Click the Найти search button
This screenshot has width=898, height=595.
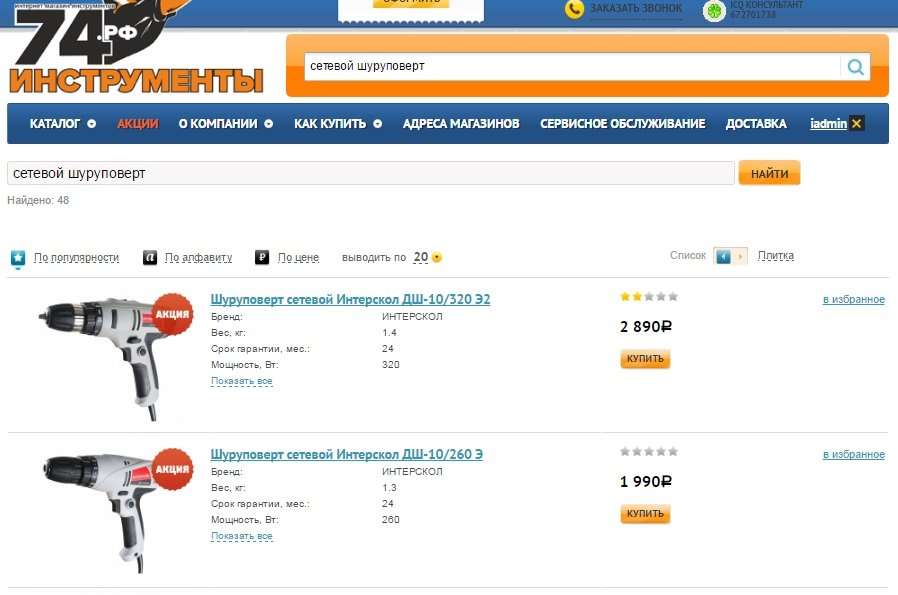pos(769,174)
